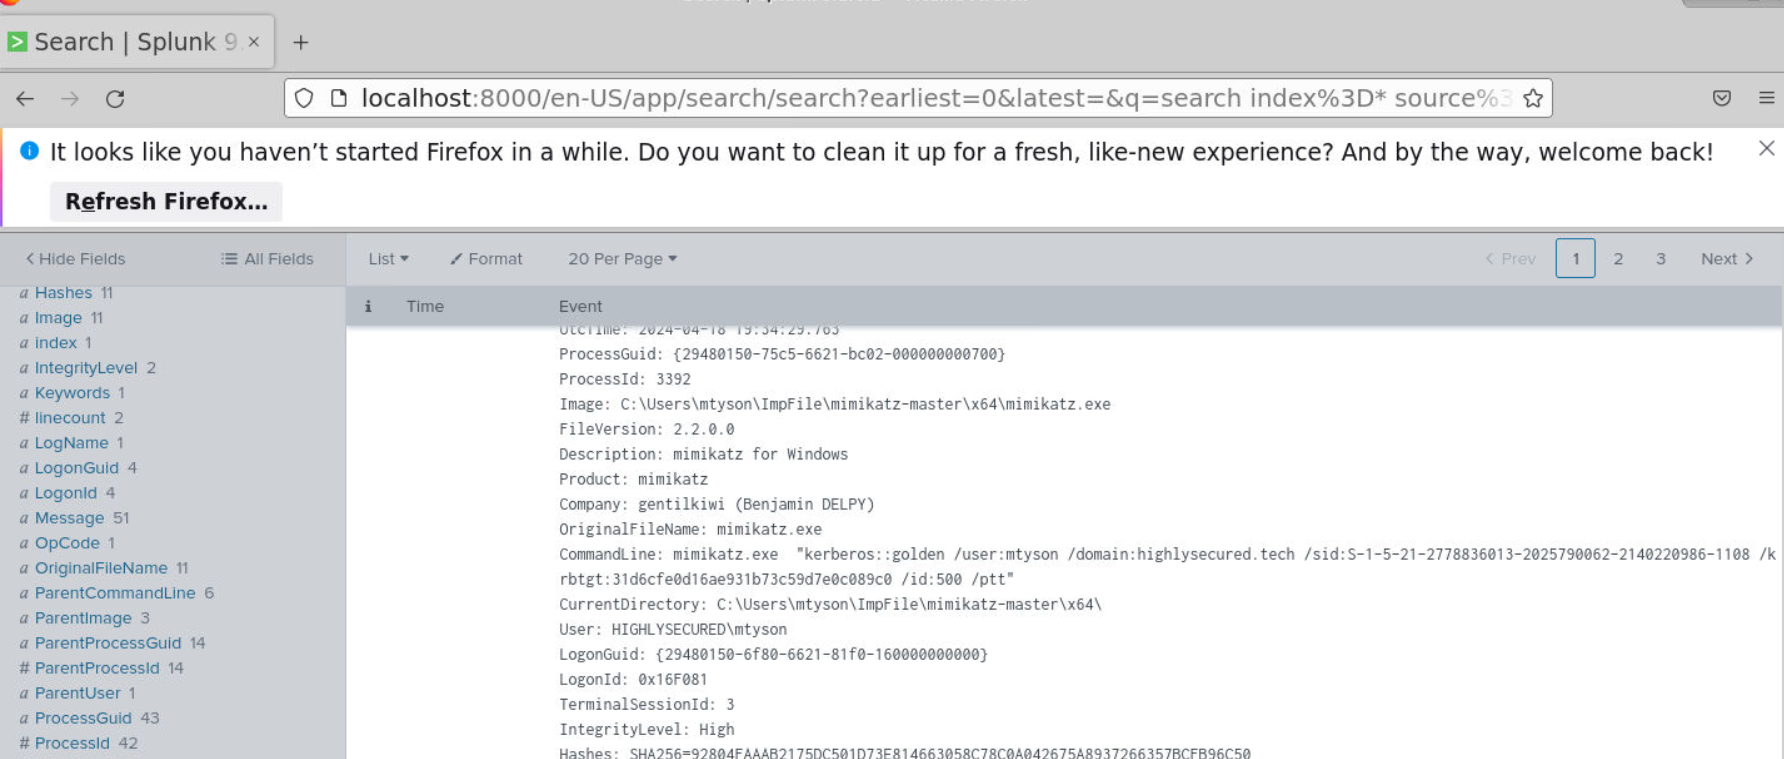Go to results page 2
1784x759 pixels.
pyautogui.click(x=1618, y=259)
